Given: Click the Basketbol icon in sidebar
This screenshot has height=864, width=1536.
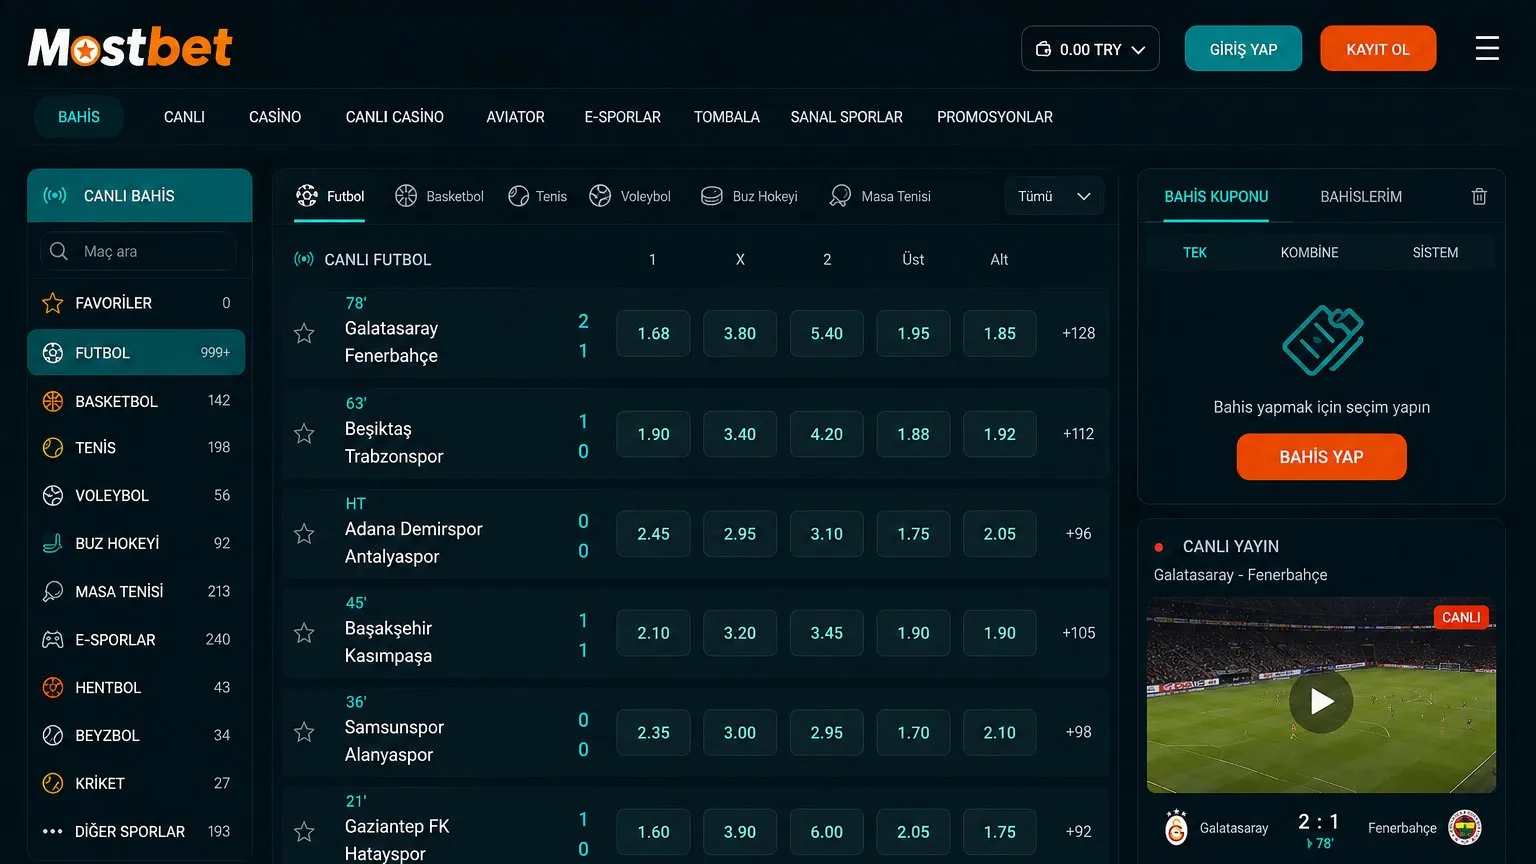Looking at the screenshot, I should 53,401.
